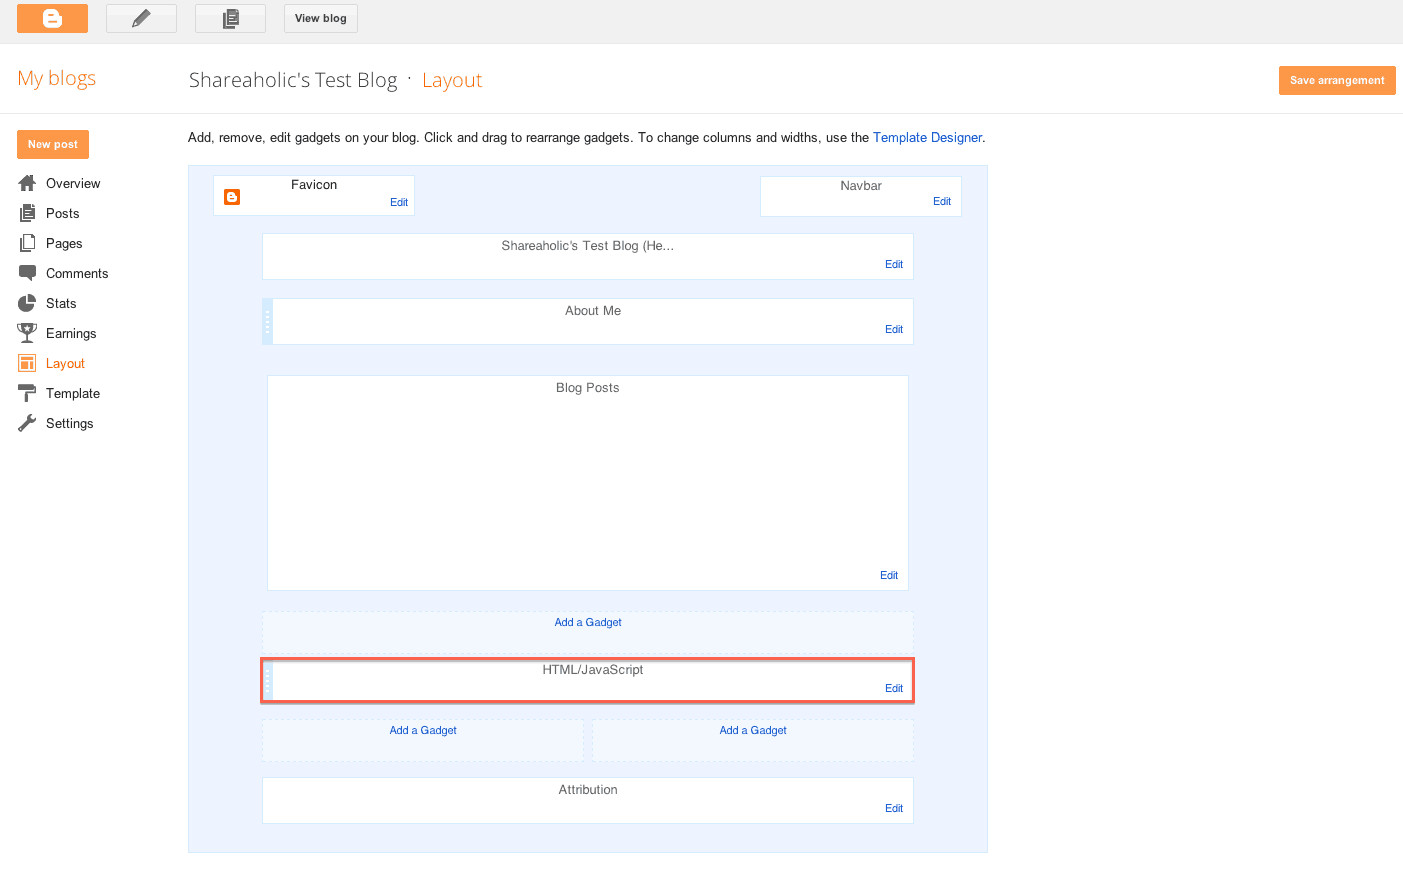
Task: Select the Attribution gadget title
Action: click(588, 790)
